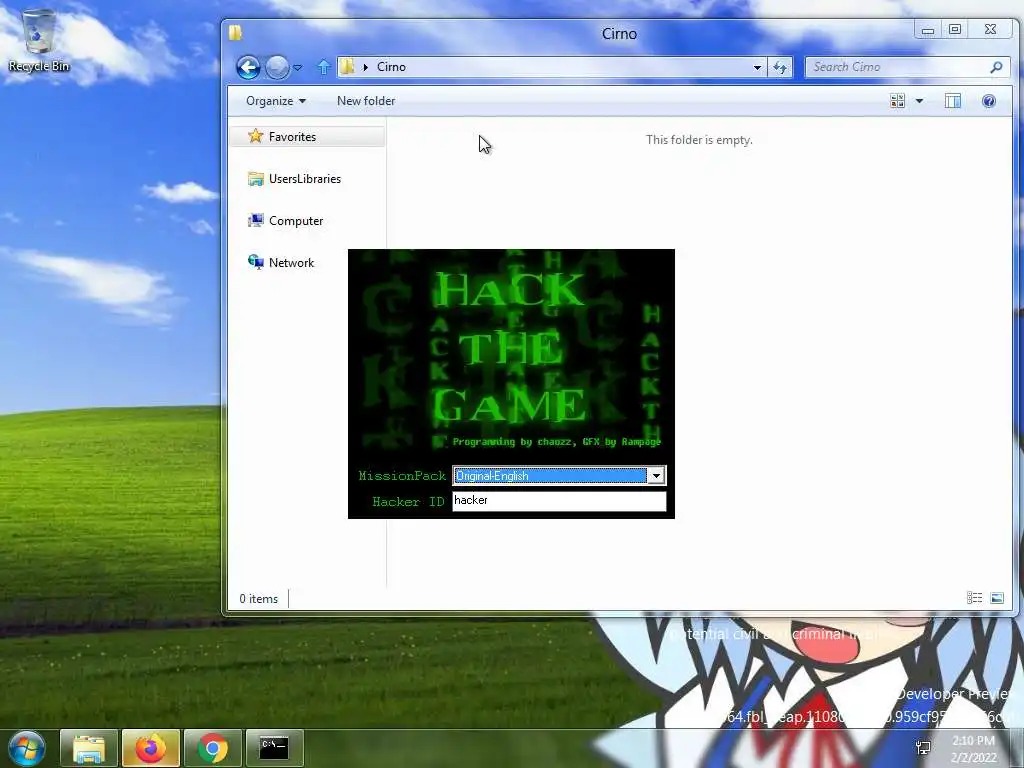Open the recent locations dropdown arrow
Screen dimensions: 1024x768
(x=298, y=67)
